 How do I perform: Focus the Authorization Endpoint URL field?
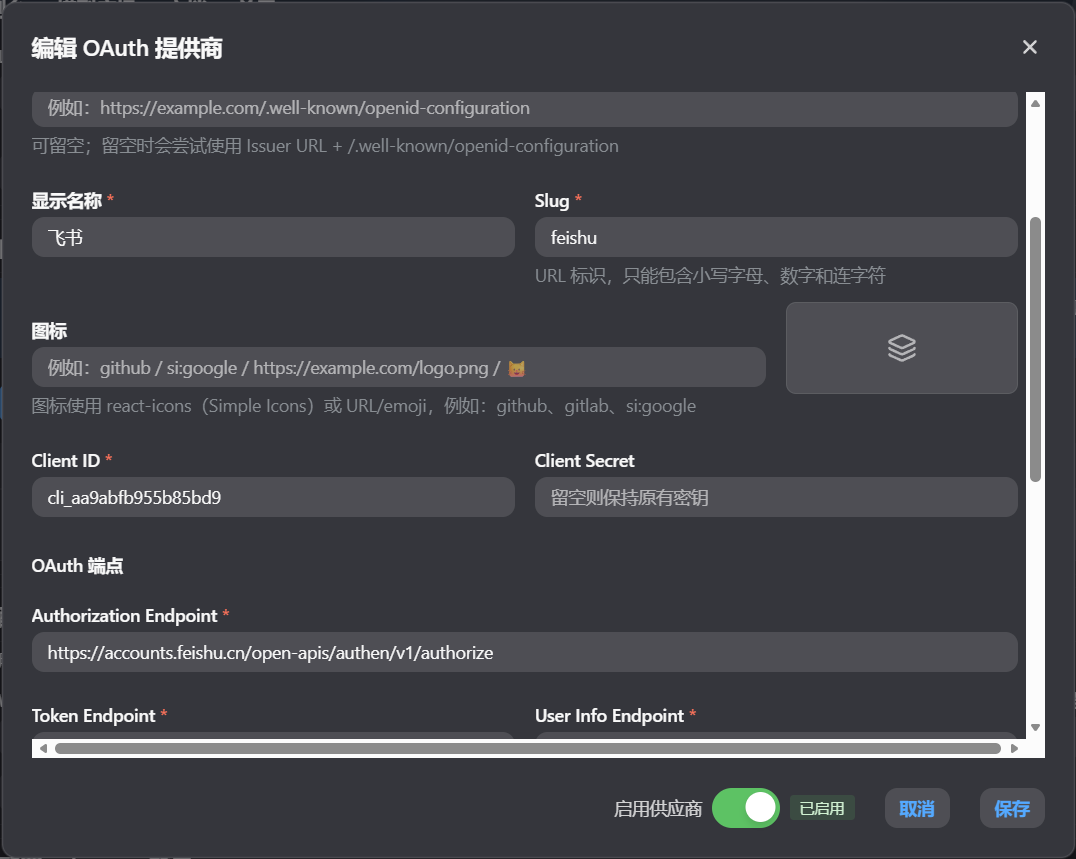525,652
